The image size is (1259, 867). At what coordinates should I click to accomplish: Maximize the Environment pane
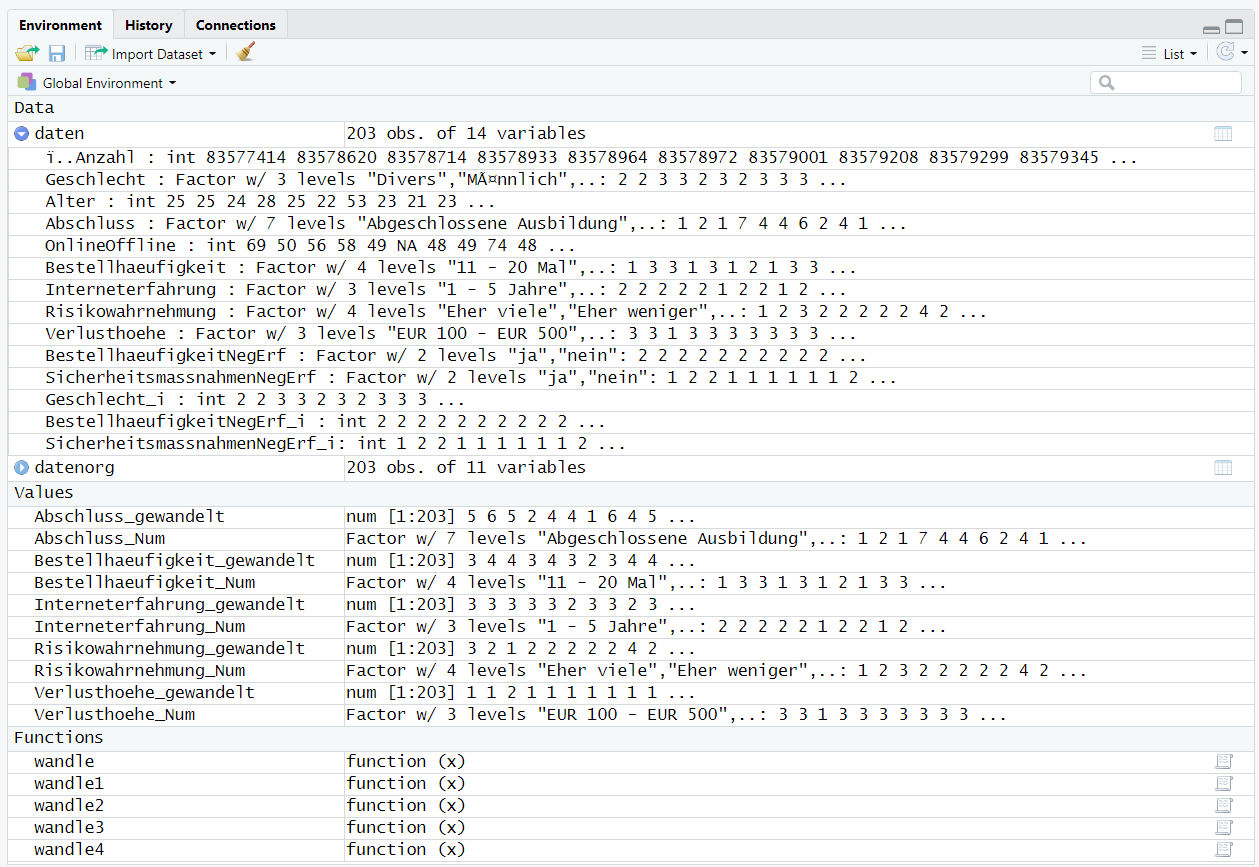[1234, 27]
